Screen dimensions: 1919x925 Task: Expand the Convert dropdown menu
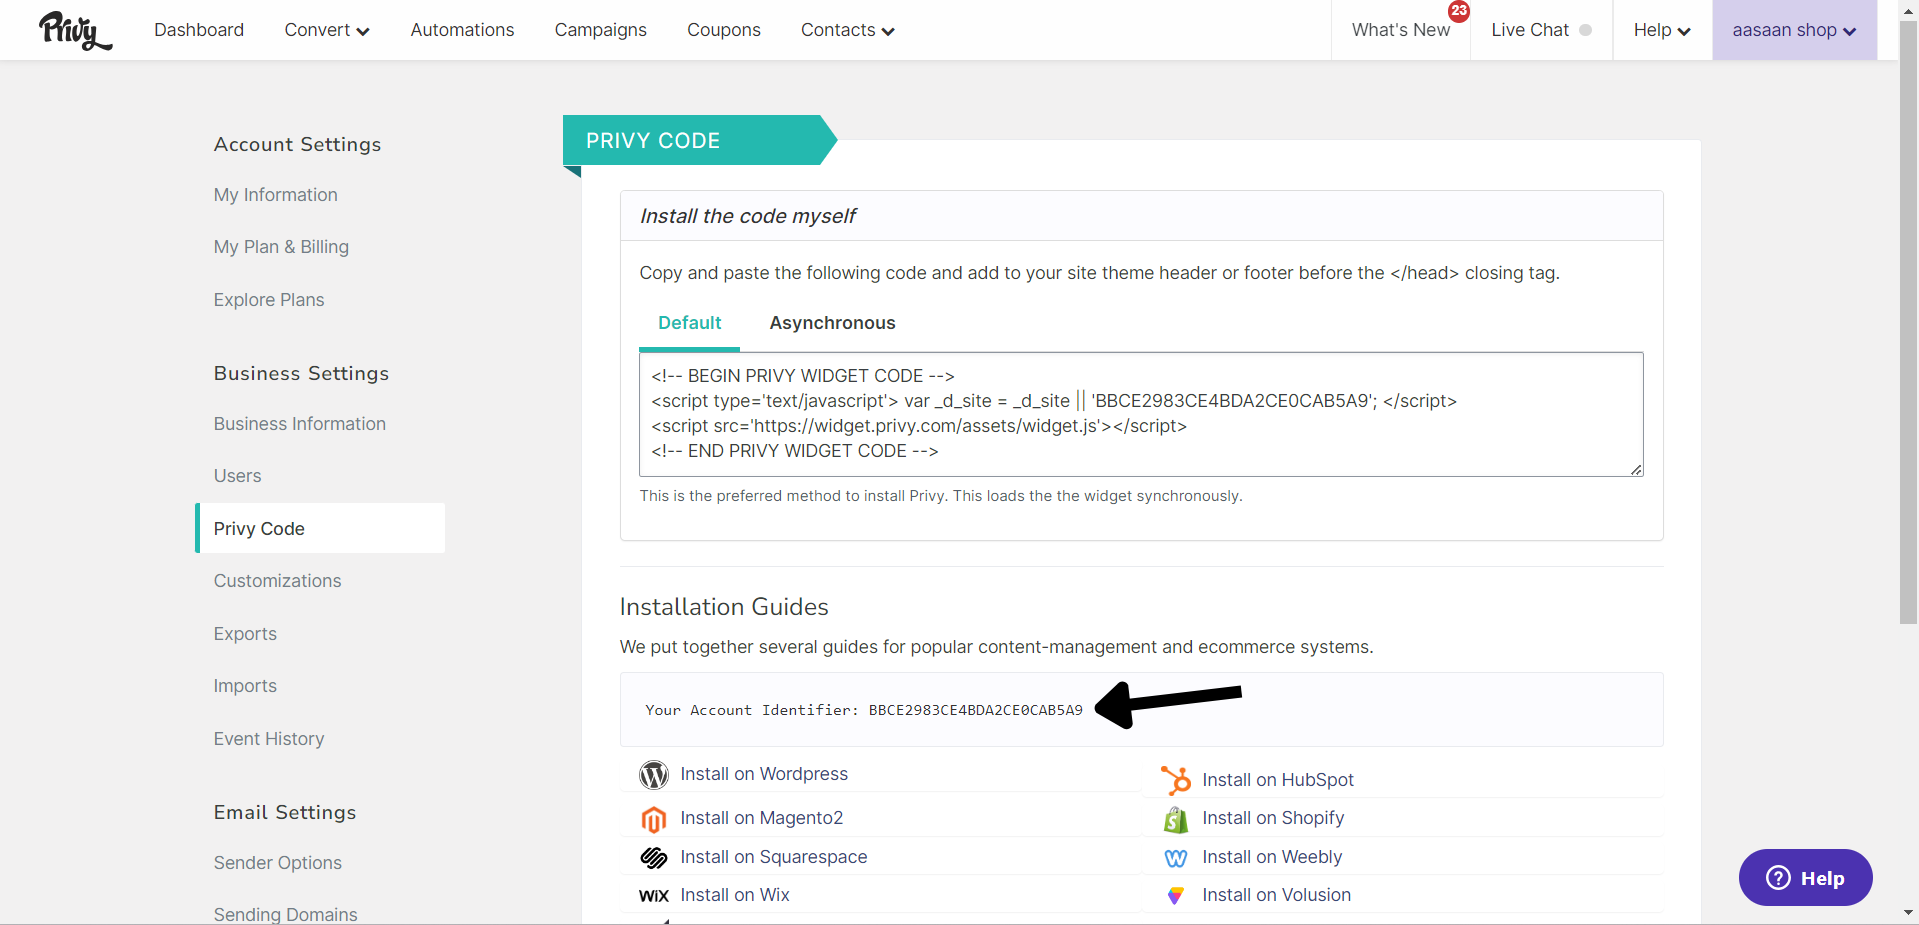(327, 30)
